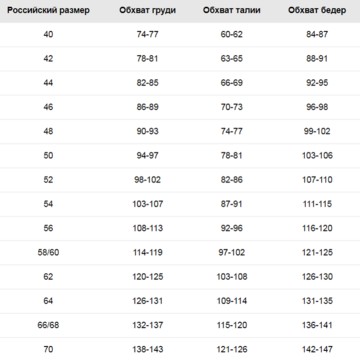360x360 pixels.
Task: Select the 58/60 size cell
Action: [x=48, y=253]
